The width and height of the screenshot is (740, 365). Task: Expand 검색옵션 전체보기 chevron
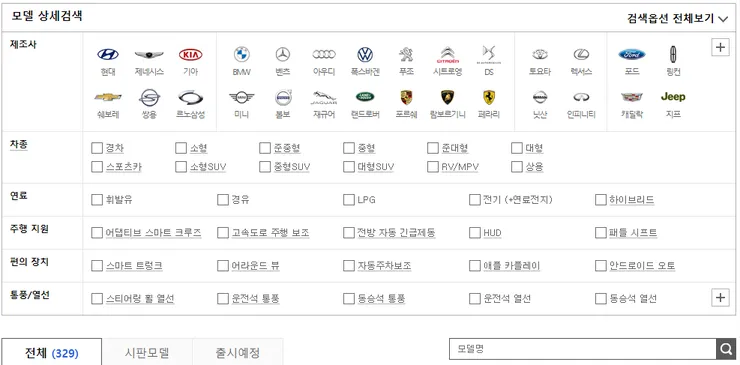[723, 19]
